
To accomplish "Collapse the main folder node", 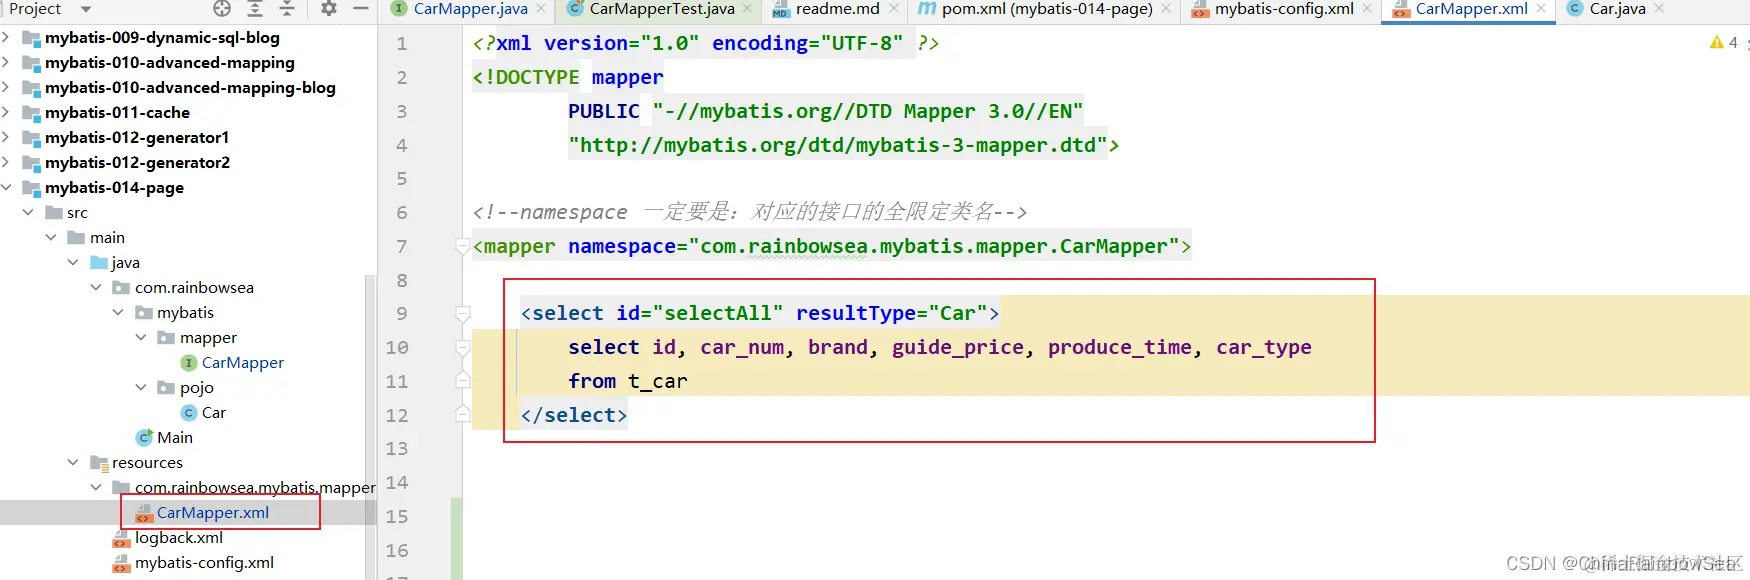I will point(51,238).
